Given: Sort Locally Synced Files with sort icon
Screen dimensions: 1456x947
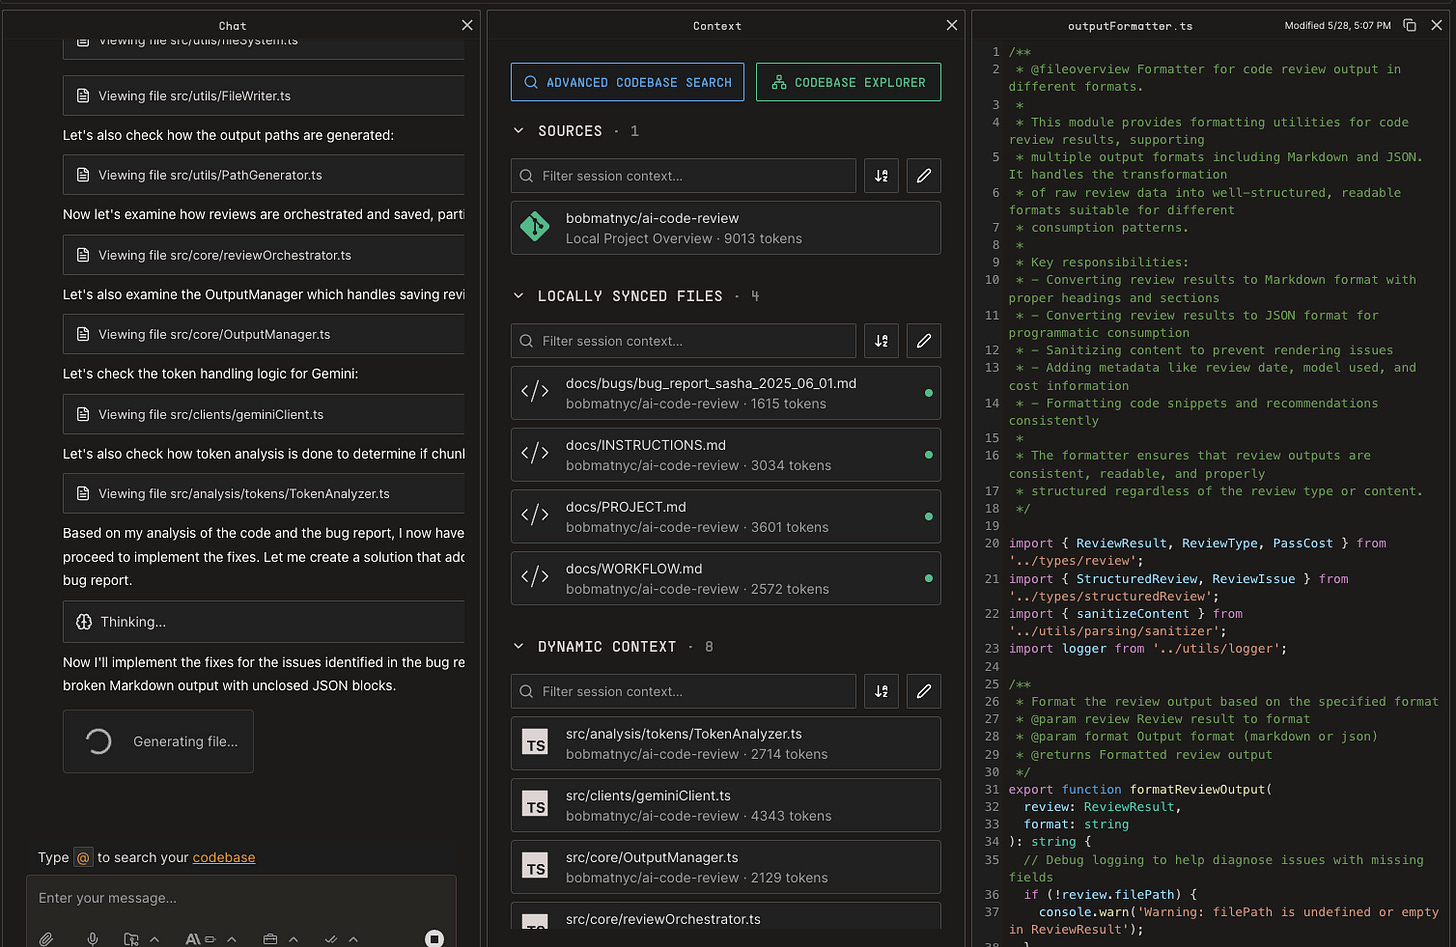Looking at the screenshot, I should (x=881, y=341).
